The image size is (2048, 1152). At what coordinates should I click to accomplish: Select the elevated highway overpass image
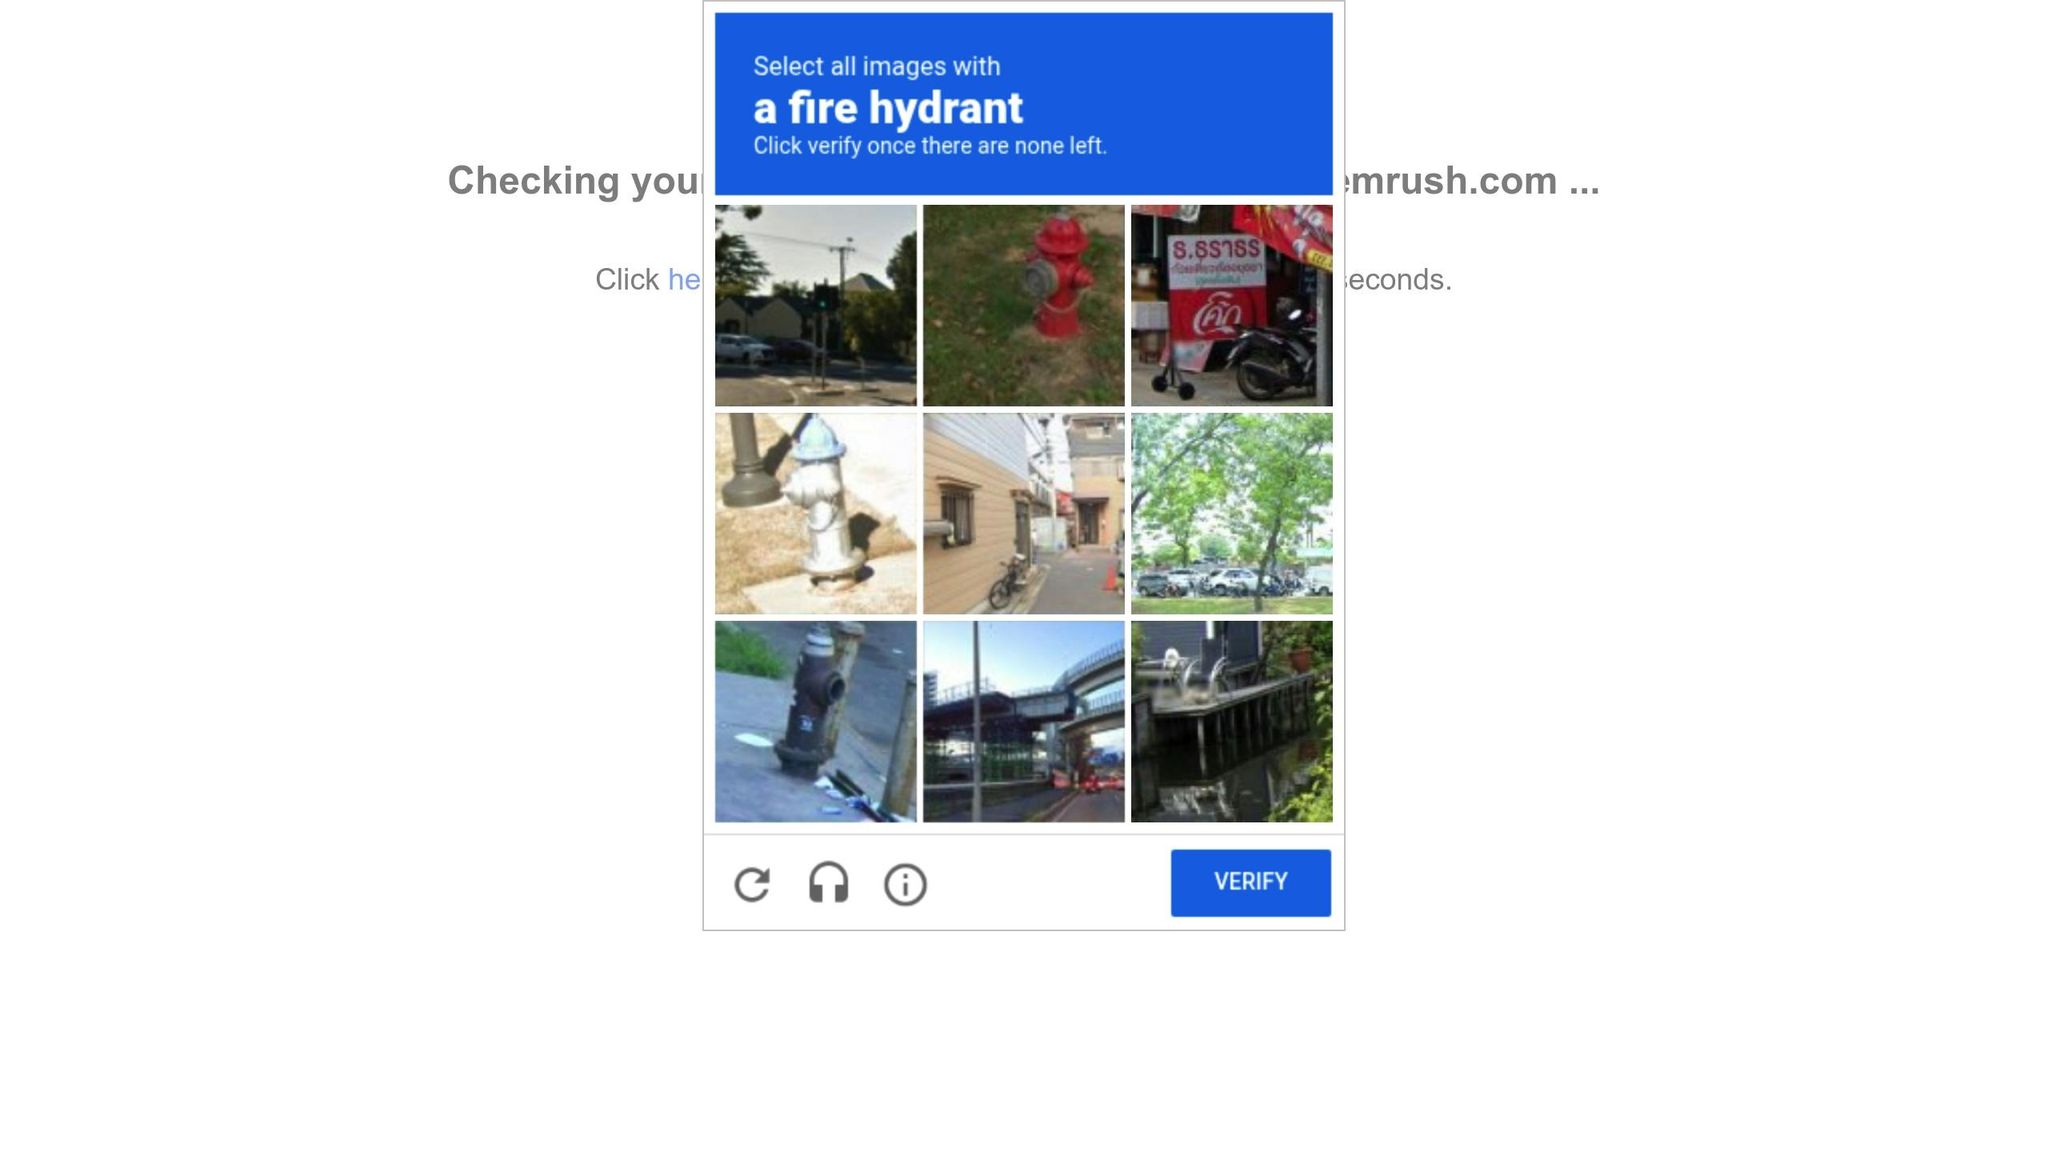pos(1023,722)
